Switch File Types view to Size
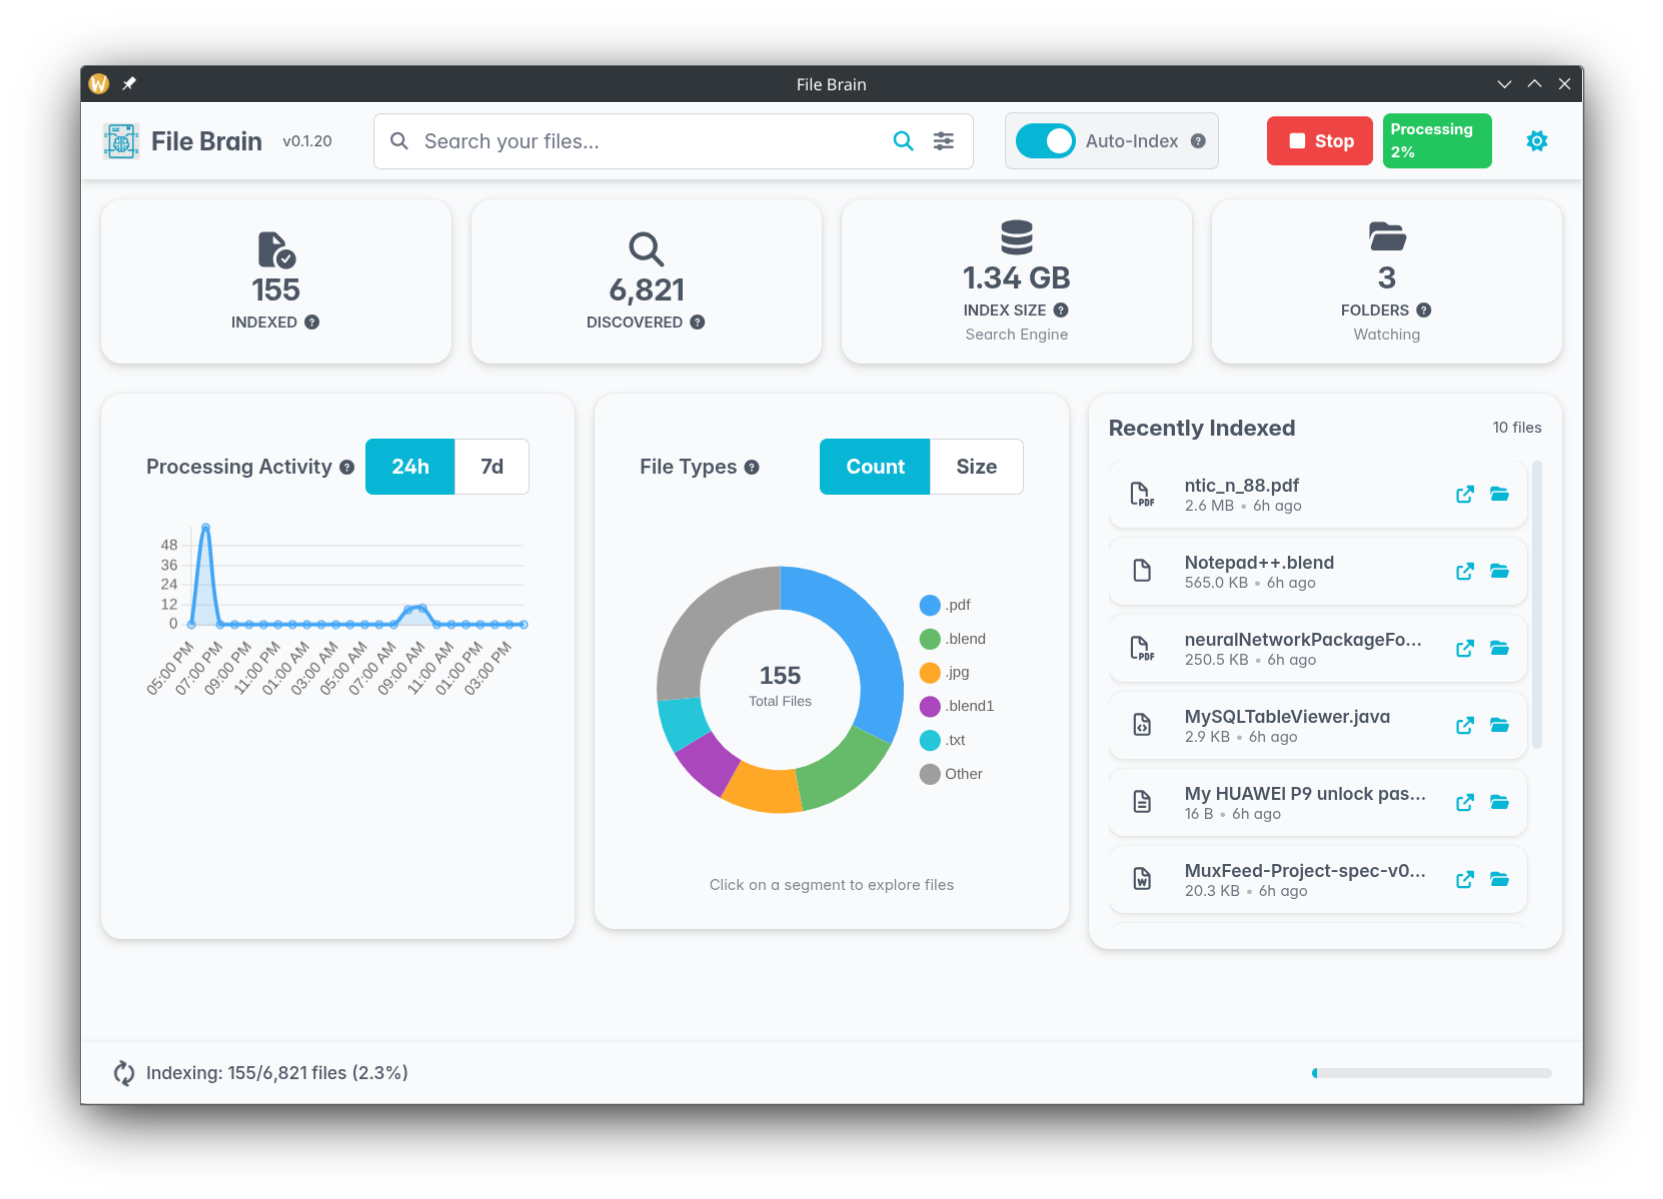Viewport: 1663px width, 1199px height. click(976, 466)
